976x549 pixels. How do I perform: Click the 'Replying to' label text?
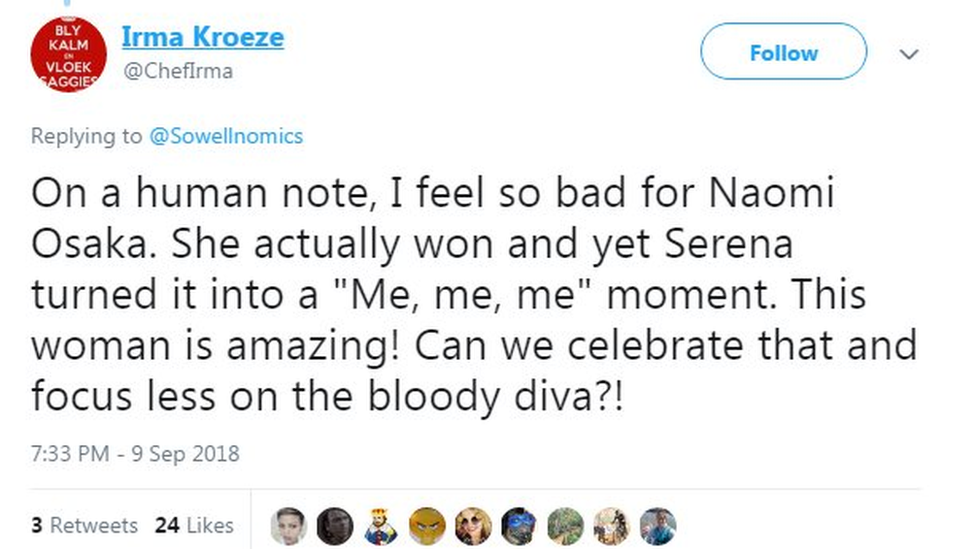pos(86,136)
